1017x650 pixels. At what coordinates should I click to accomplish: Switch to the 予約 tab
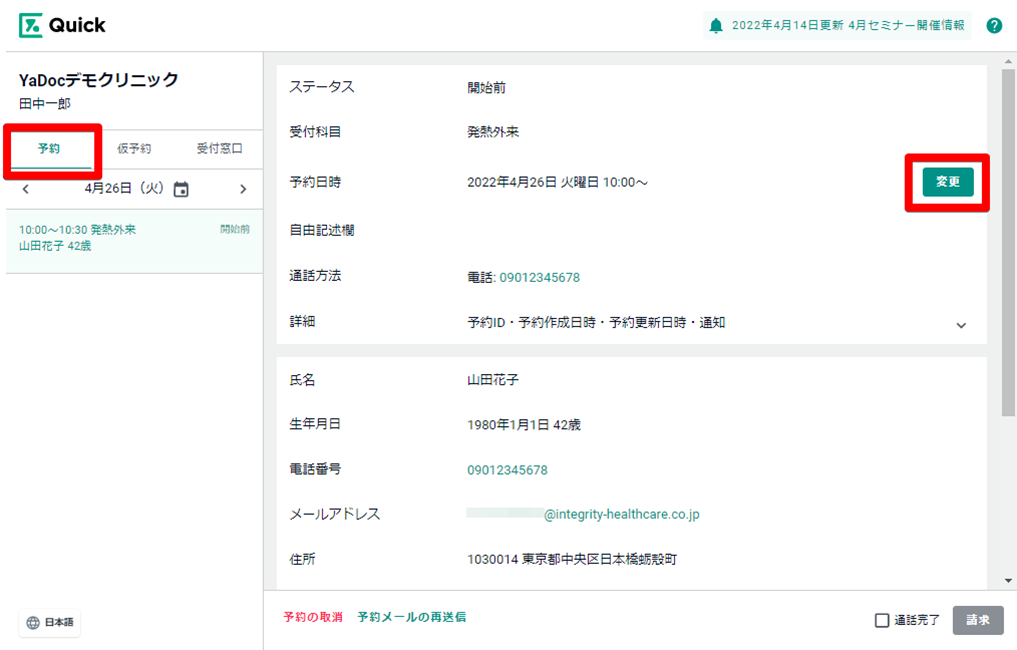(49, 149)
